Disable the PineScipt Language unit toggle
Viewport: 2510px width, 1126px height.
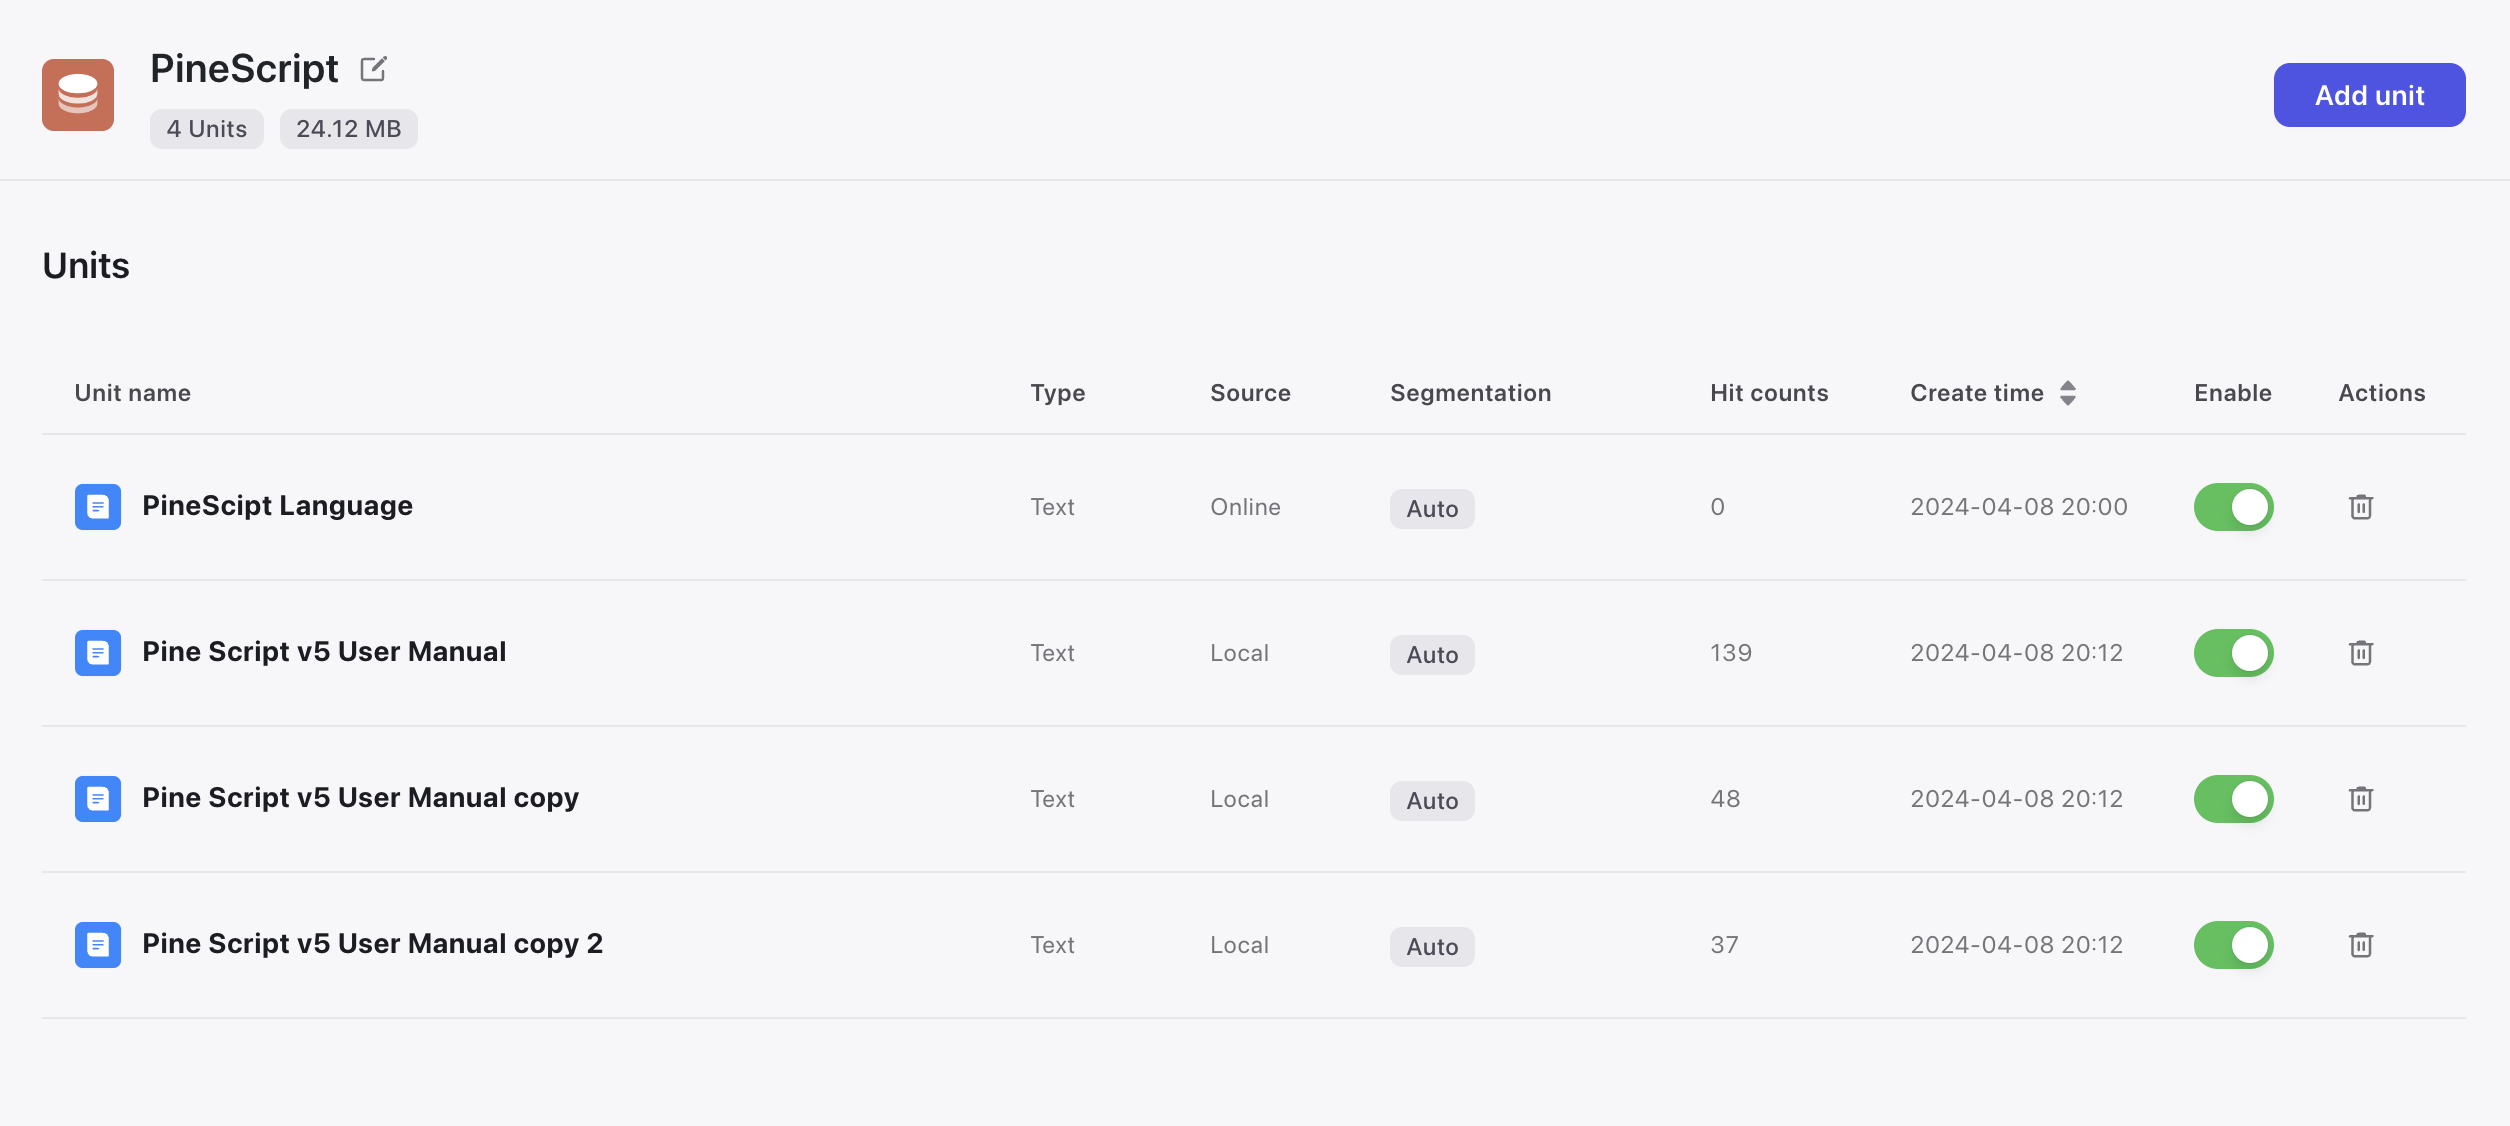pyautogui.click(x=2233, y=507)
